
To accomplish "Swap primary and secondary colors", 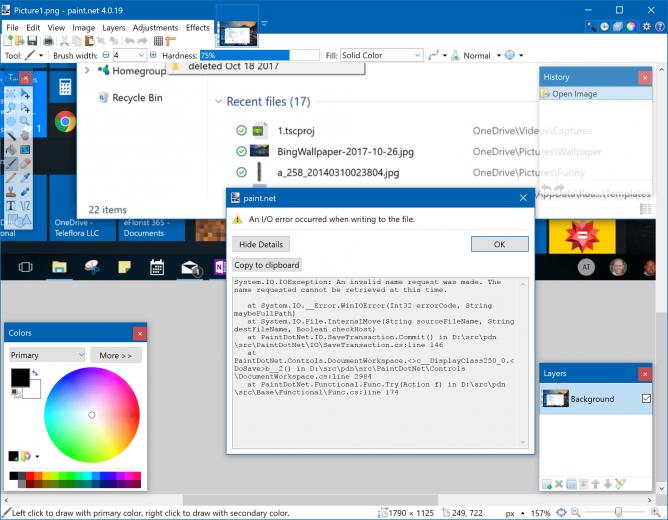I will tap(35, 373).
